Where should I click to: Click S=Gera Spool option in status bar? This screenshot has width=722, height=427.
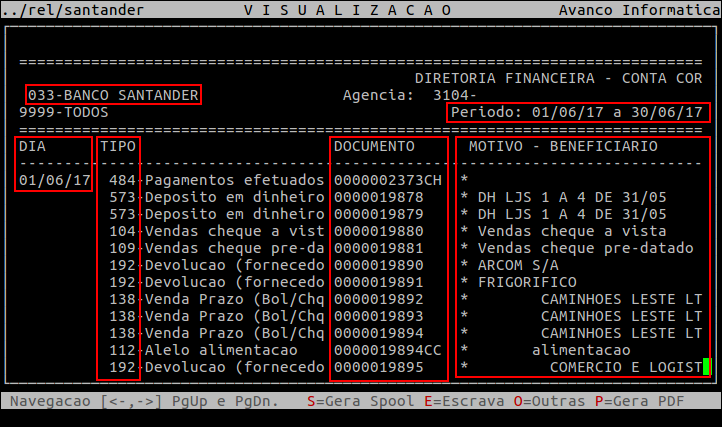click(354, 401)
